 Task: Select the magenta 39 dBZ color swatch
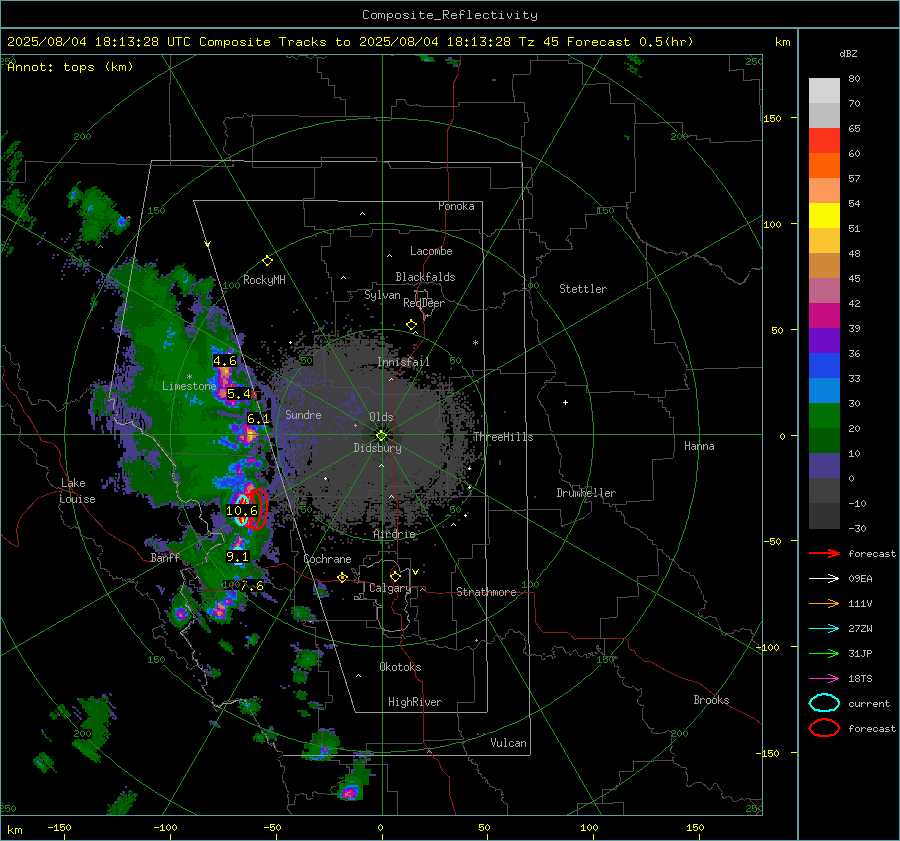point(824,315)
